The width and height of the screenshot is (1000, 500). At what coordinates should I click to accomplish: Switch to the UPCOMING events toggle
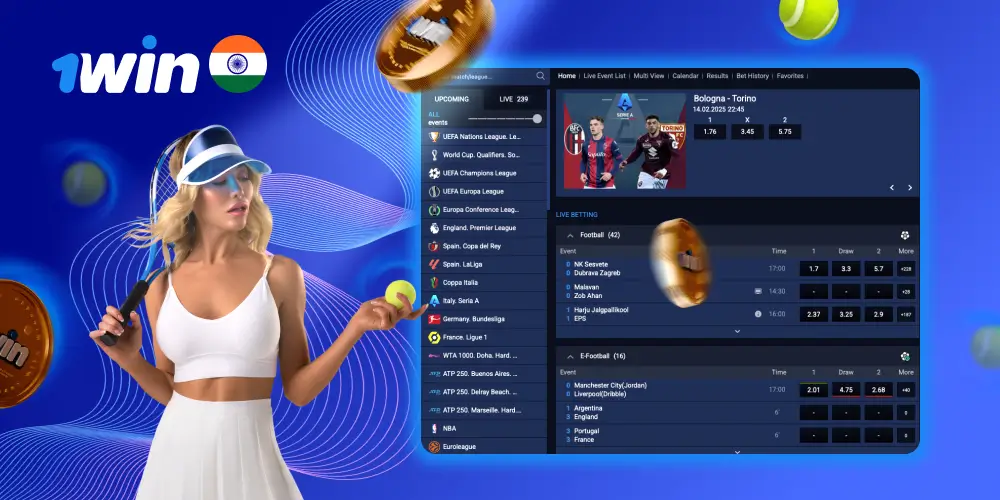pyautogui.click(x=452, y=99)
